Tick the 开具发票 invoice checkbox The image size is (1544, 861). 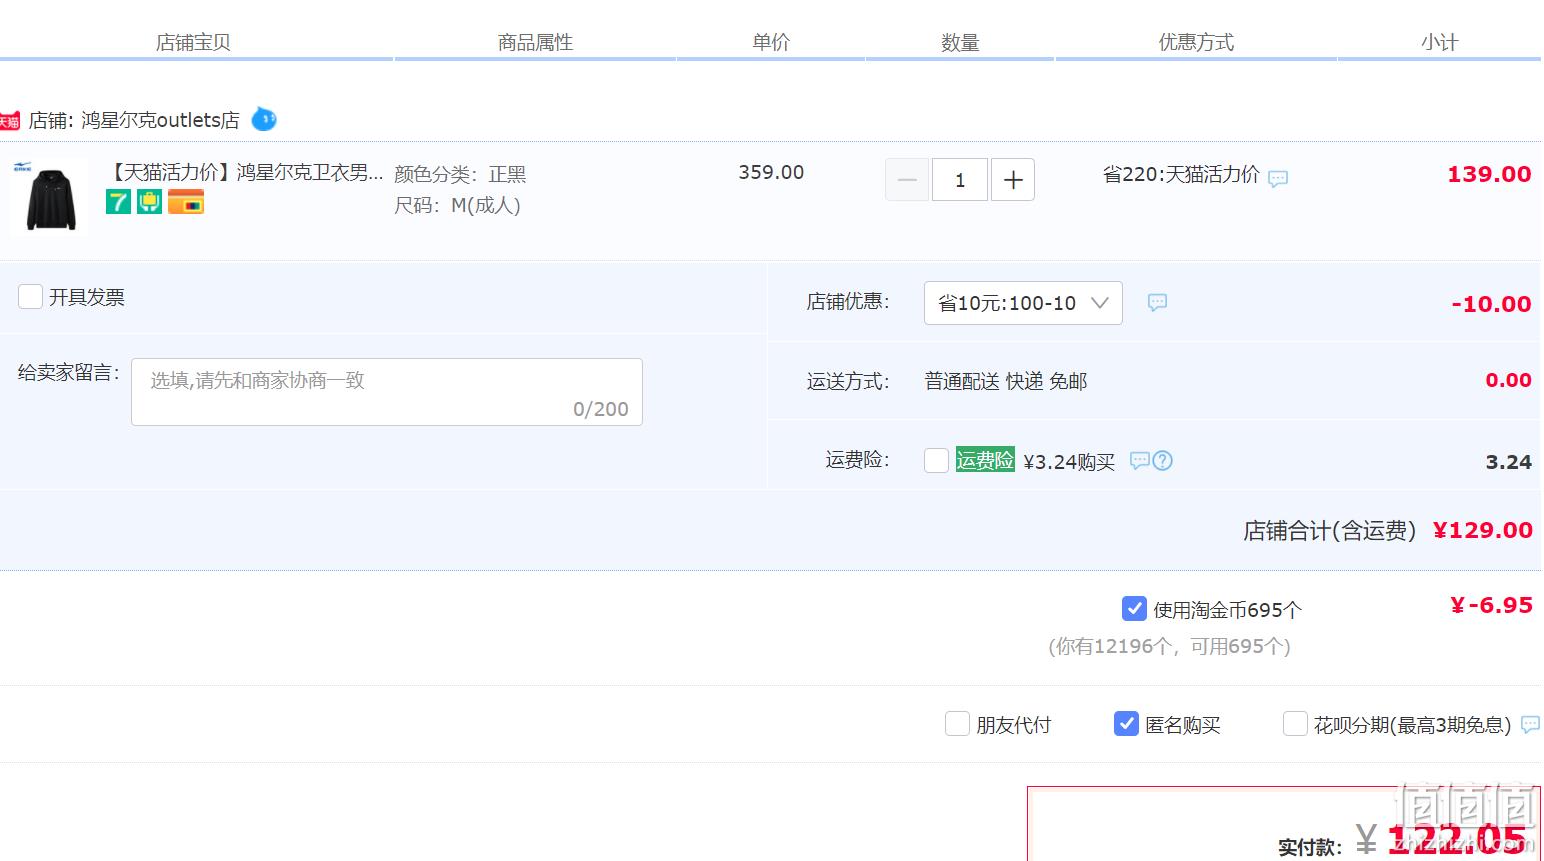click(31, 296)
